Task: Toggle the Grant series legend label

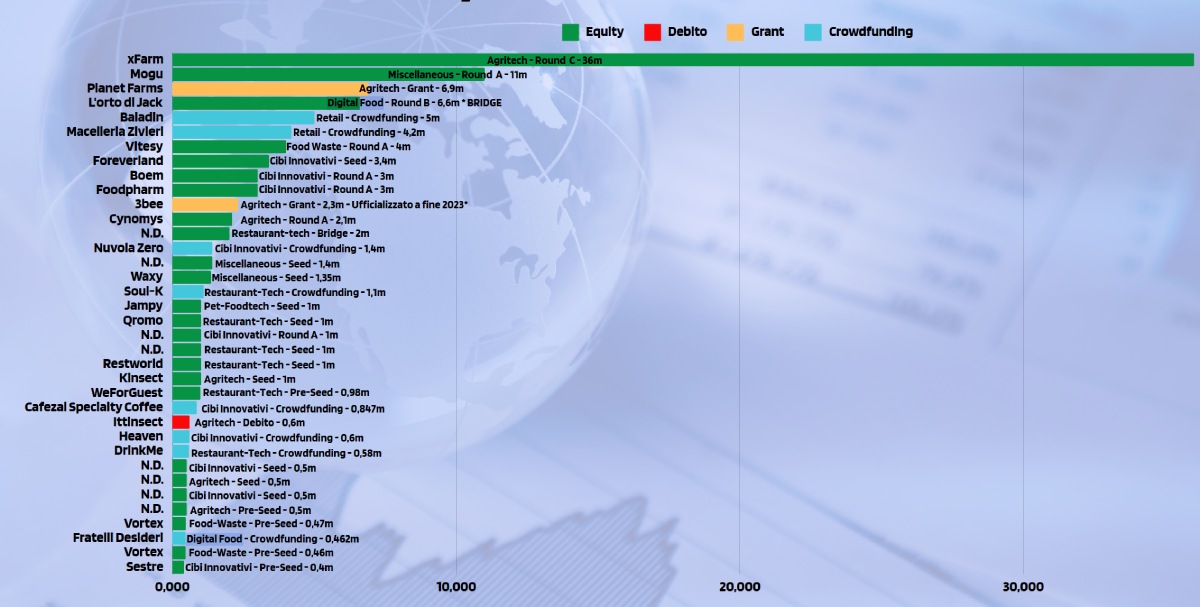Action: pos(767,32)
